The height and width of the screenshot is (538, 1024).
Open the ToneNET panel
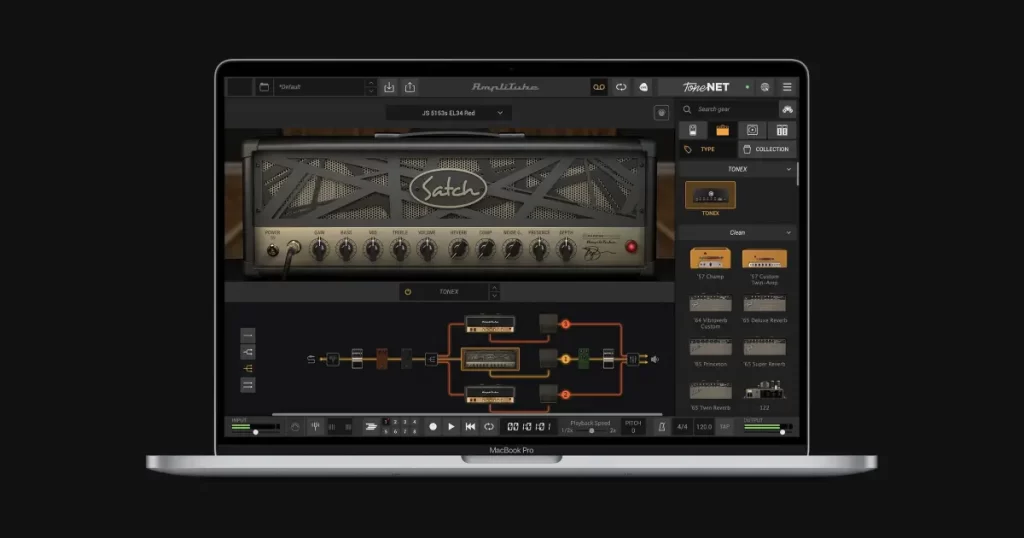(x=706, y=87)
